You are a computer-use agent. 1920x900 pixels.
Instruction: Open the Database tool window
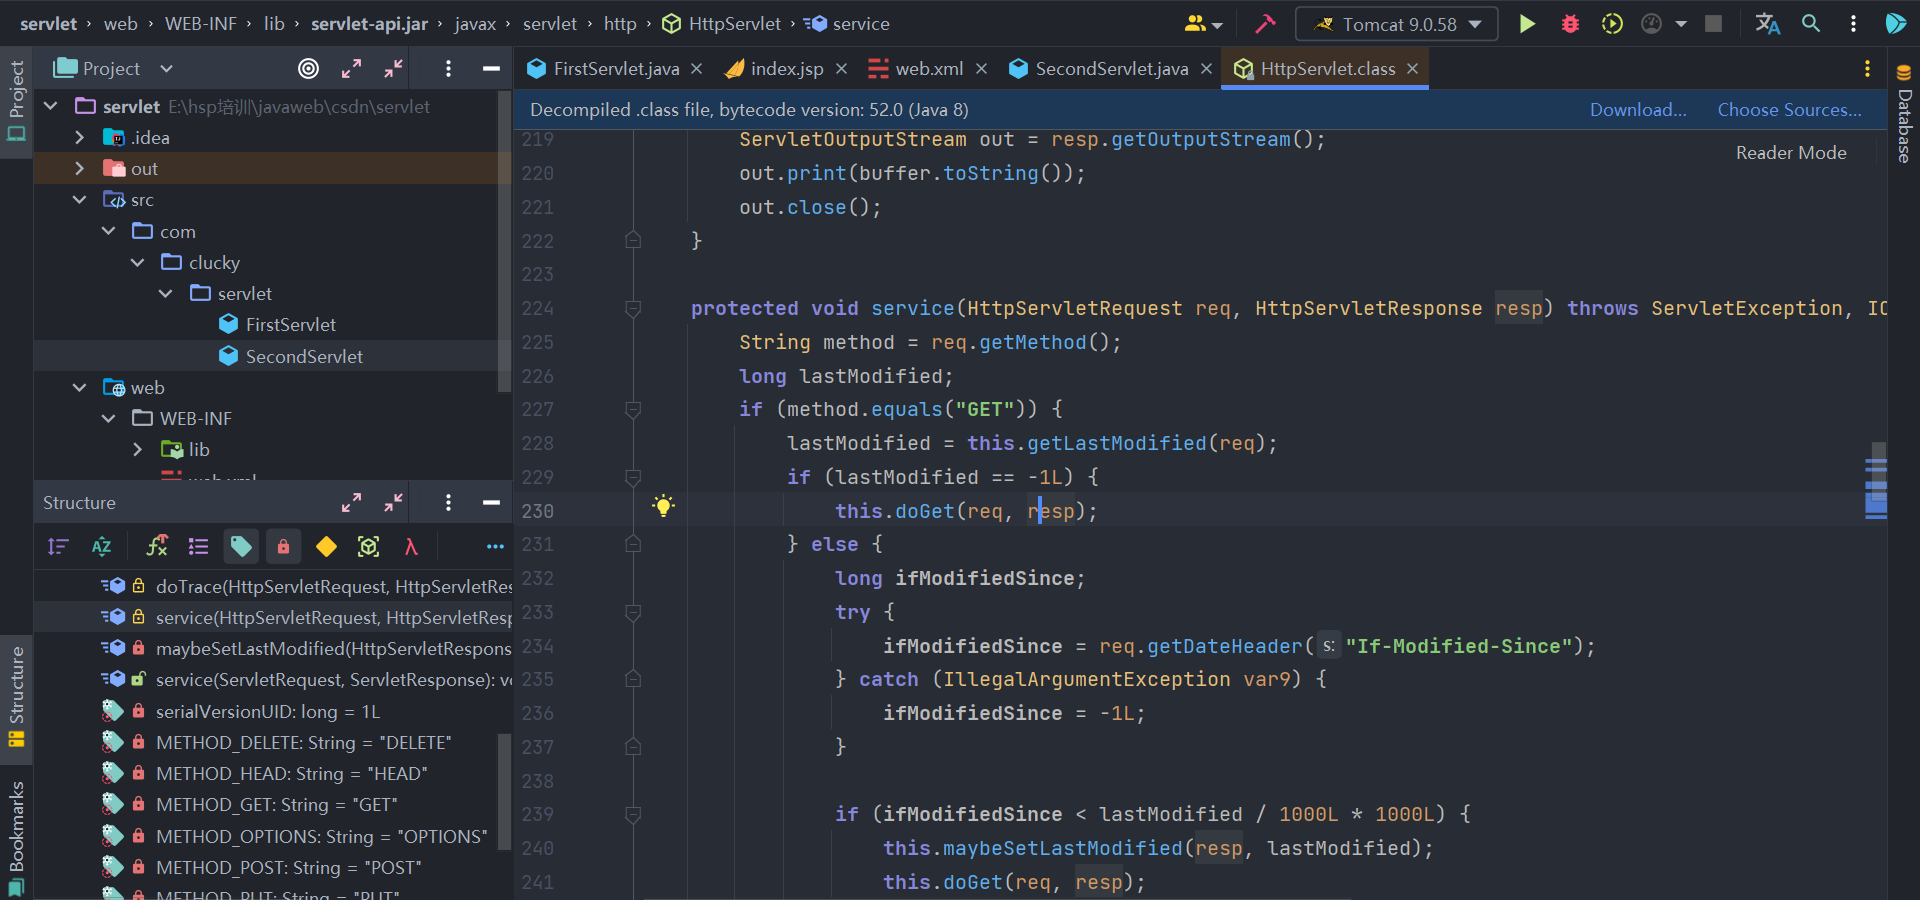[x=1904, y=113]
